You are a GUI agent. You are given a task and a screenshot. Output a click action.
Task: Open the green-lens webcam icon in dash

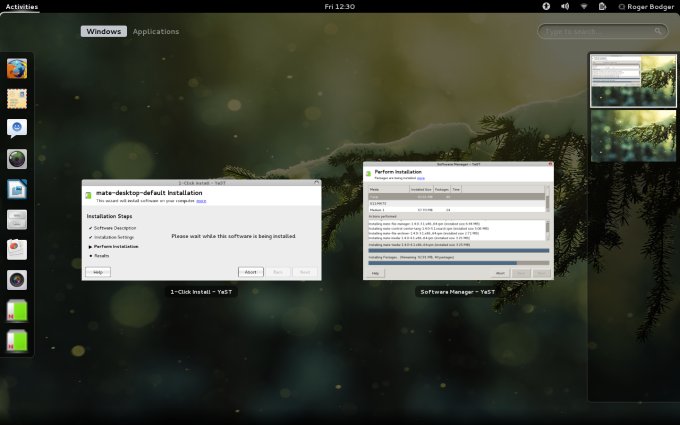pos(17,159)
